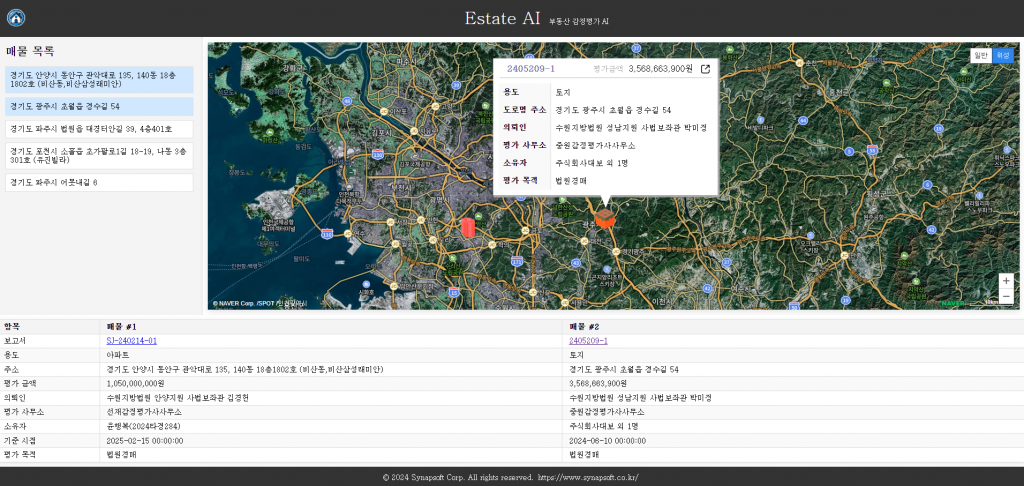Select listing 파주시 법원읍 대경터안길 39
Image resolution: width=1024 pixels, height=486 pixels.
pos(99,129)
